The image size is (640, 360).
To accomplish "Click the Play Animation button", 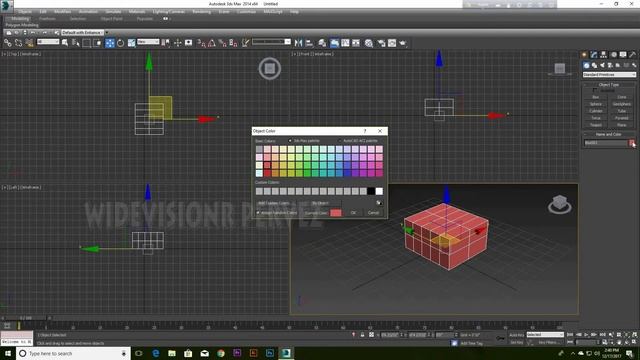I will pos(587,335).
